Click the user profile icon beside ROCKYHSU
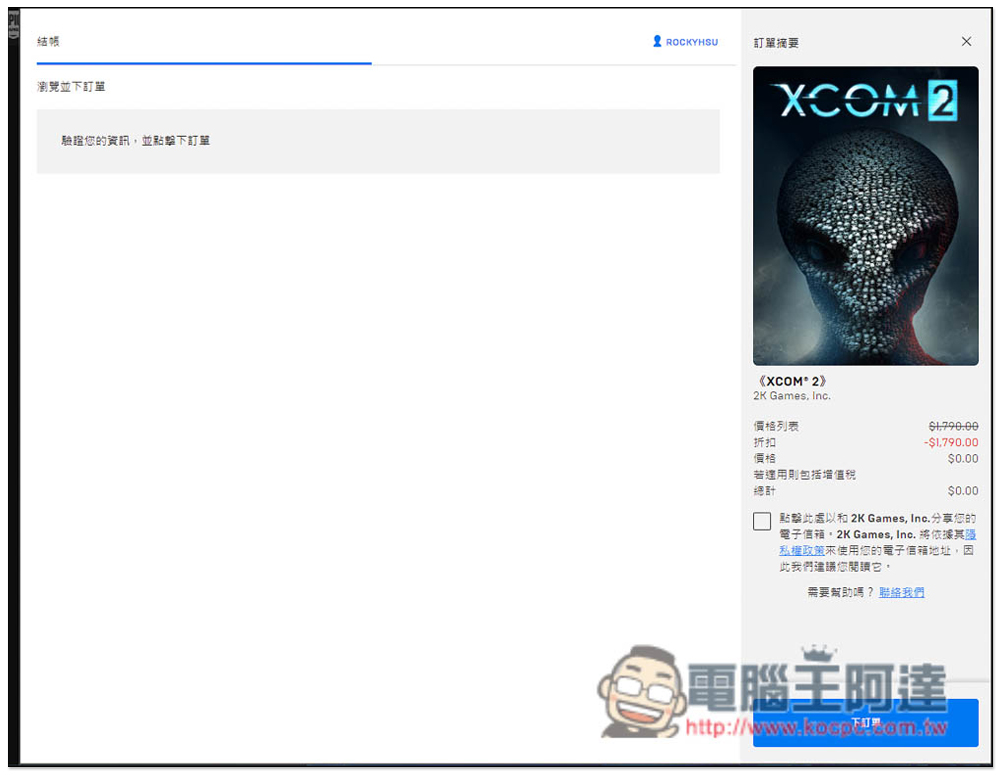 (657, 41)
